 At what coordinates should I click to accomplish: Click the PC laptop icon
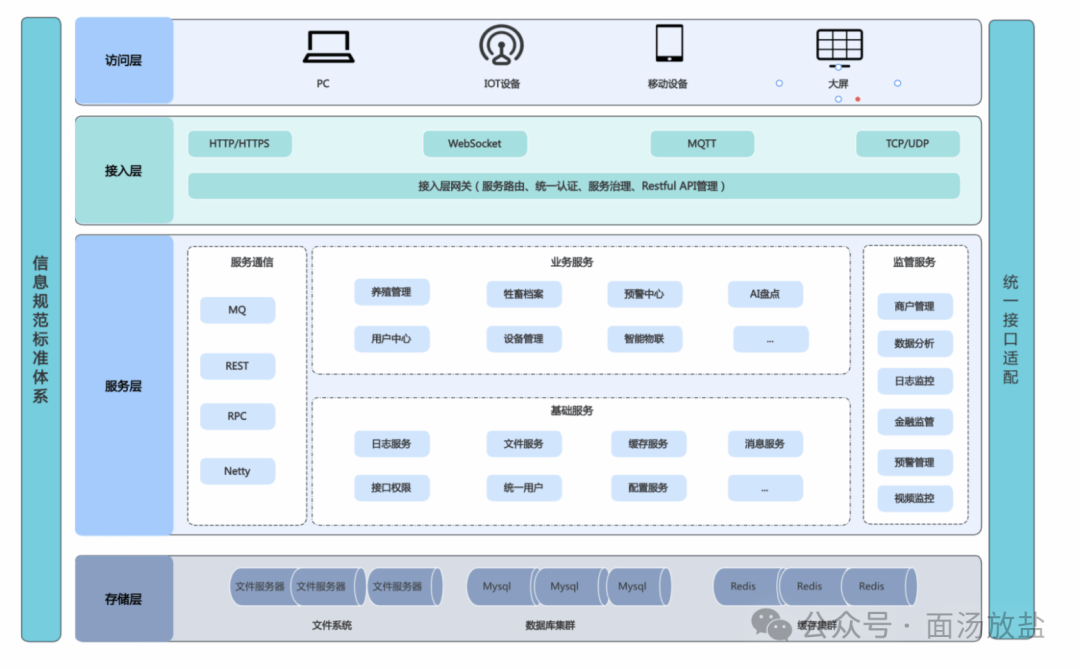[x=329, y=48]
